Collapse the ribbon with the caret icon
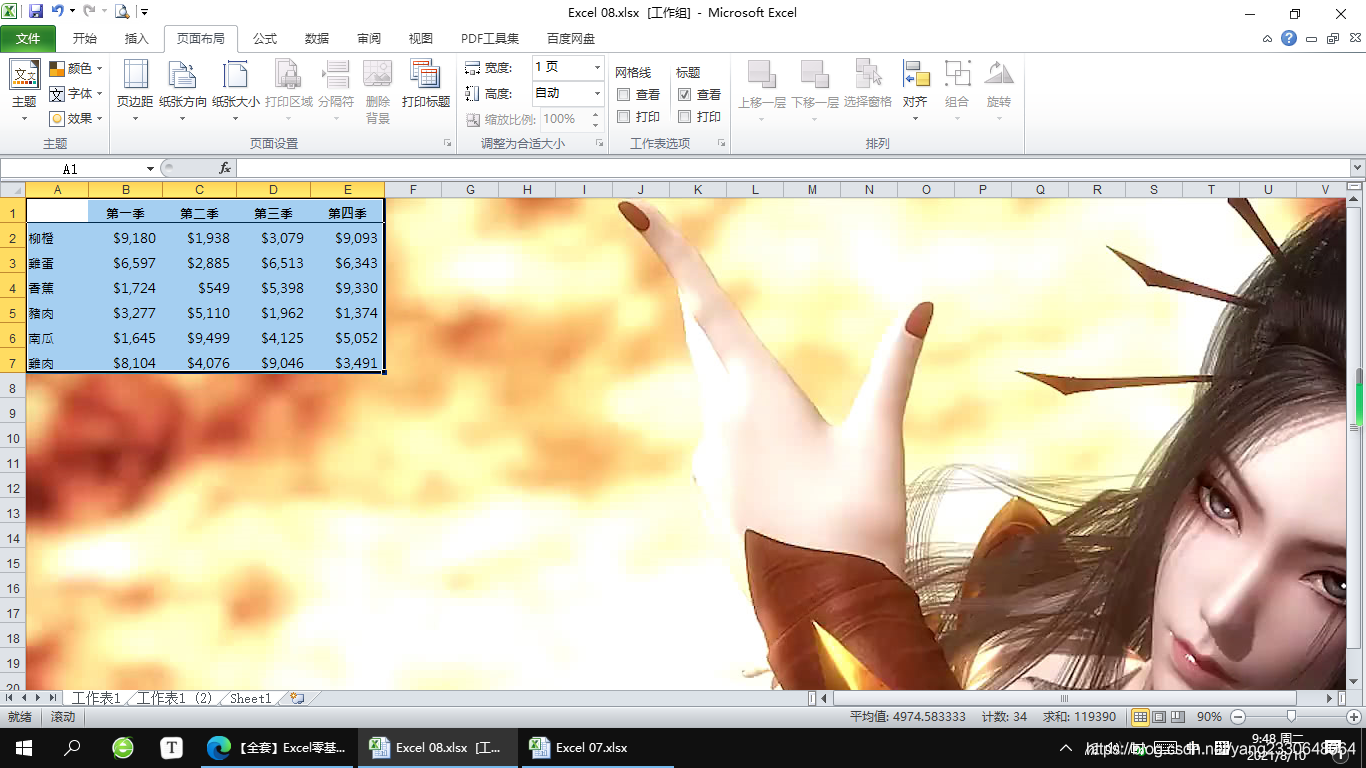 click(1268, 39)
